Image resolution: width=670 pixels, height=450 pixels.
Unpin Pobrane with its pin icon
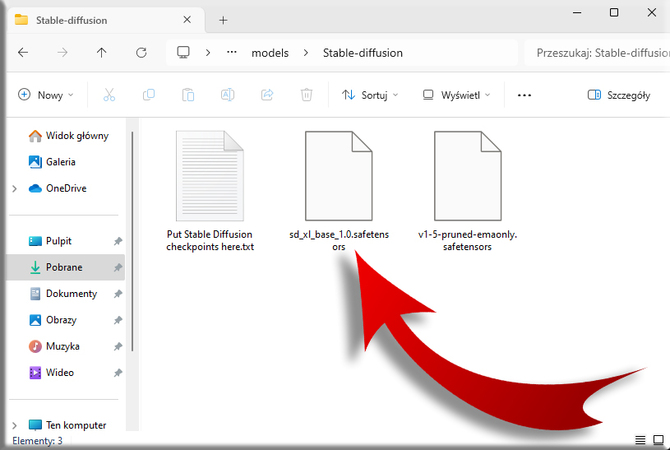click(x=118, y=268)
